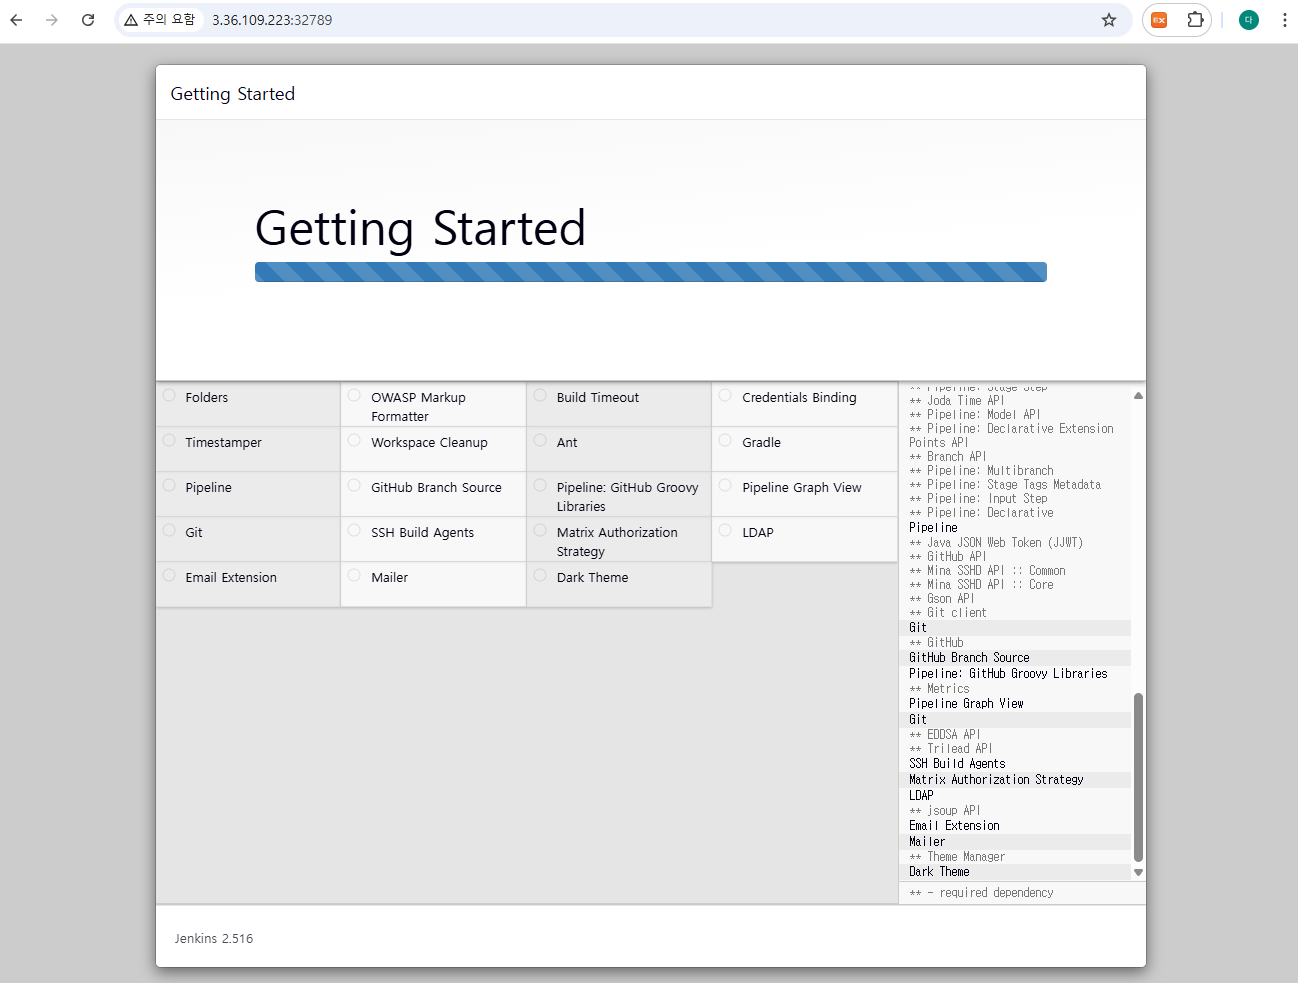
Task: Click the log scroll up arrow
Action: (1138, 396)
